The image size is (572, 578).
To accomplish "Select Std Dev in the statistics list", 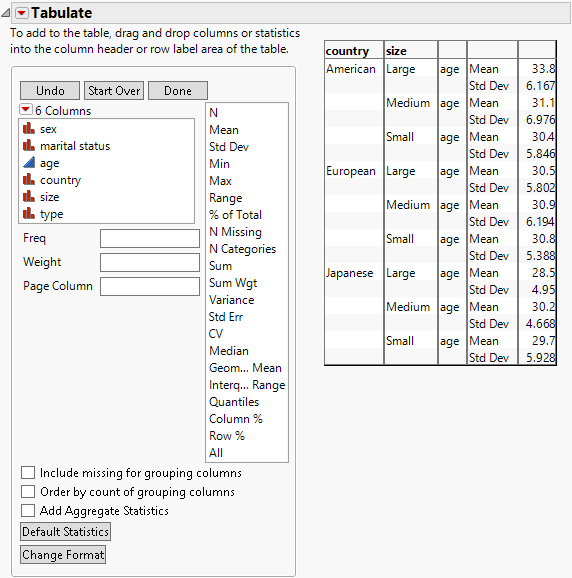I will point(229,147).
